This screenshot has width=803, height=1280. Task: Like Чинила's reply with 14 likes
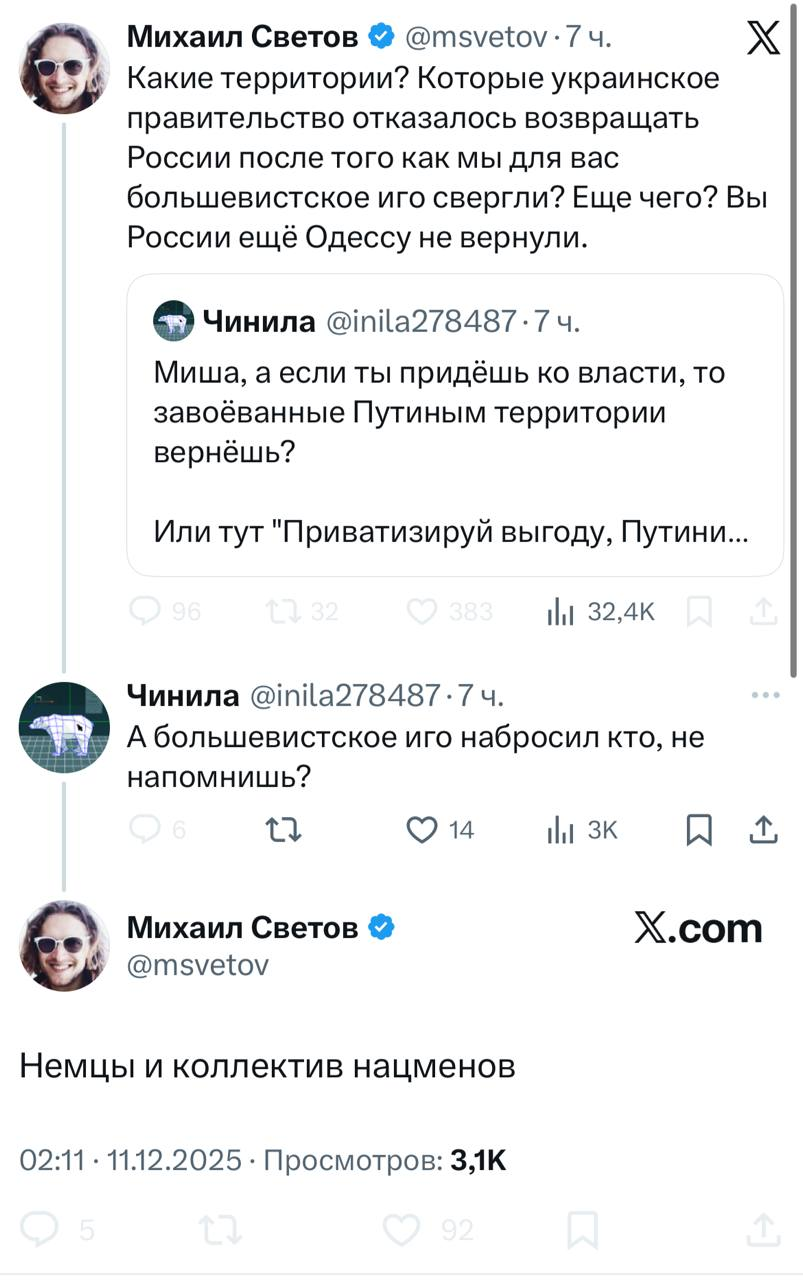click(424, 829)
